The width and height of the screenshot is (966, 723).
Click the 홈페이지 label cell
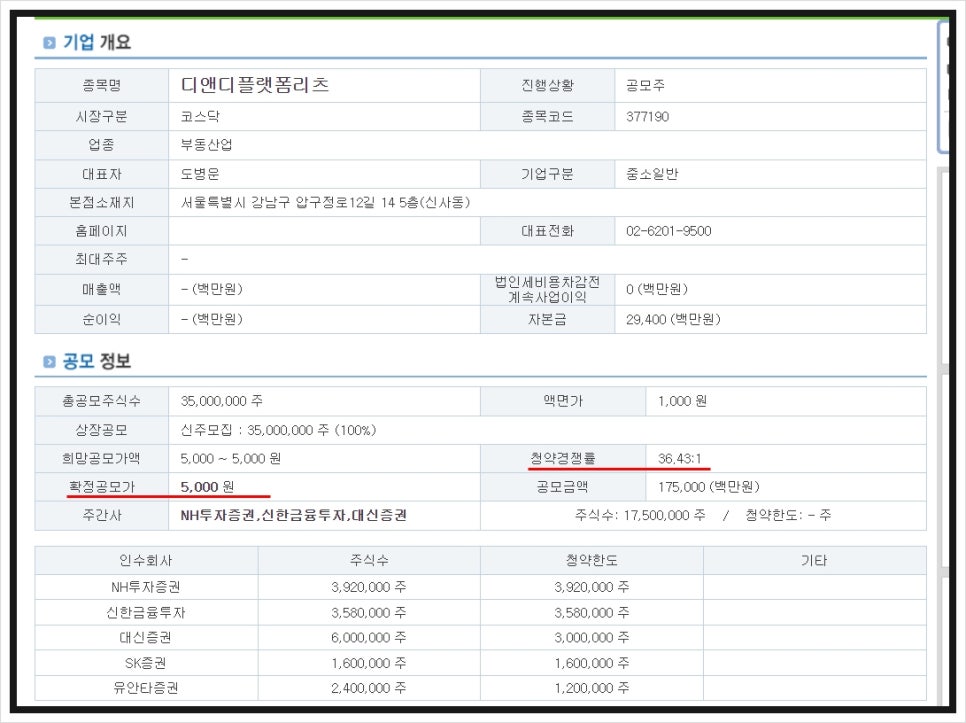[x=102, y=231]
